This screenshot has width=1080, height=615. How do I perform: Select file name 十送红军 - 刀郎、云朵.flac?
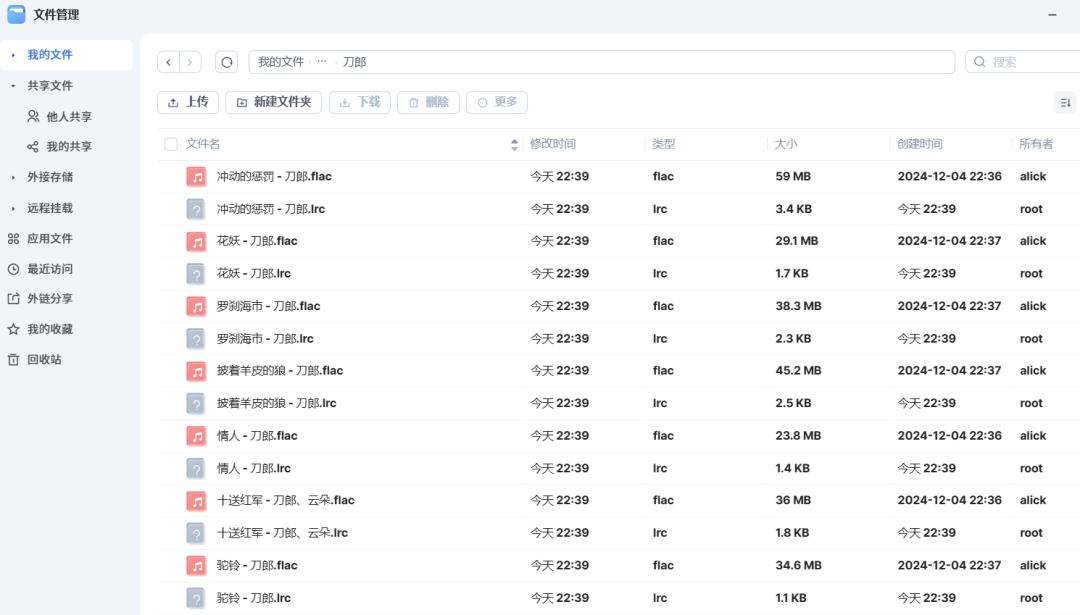pos(286,501)
